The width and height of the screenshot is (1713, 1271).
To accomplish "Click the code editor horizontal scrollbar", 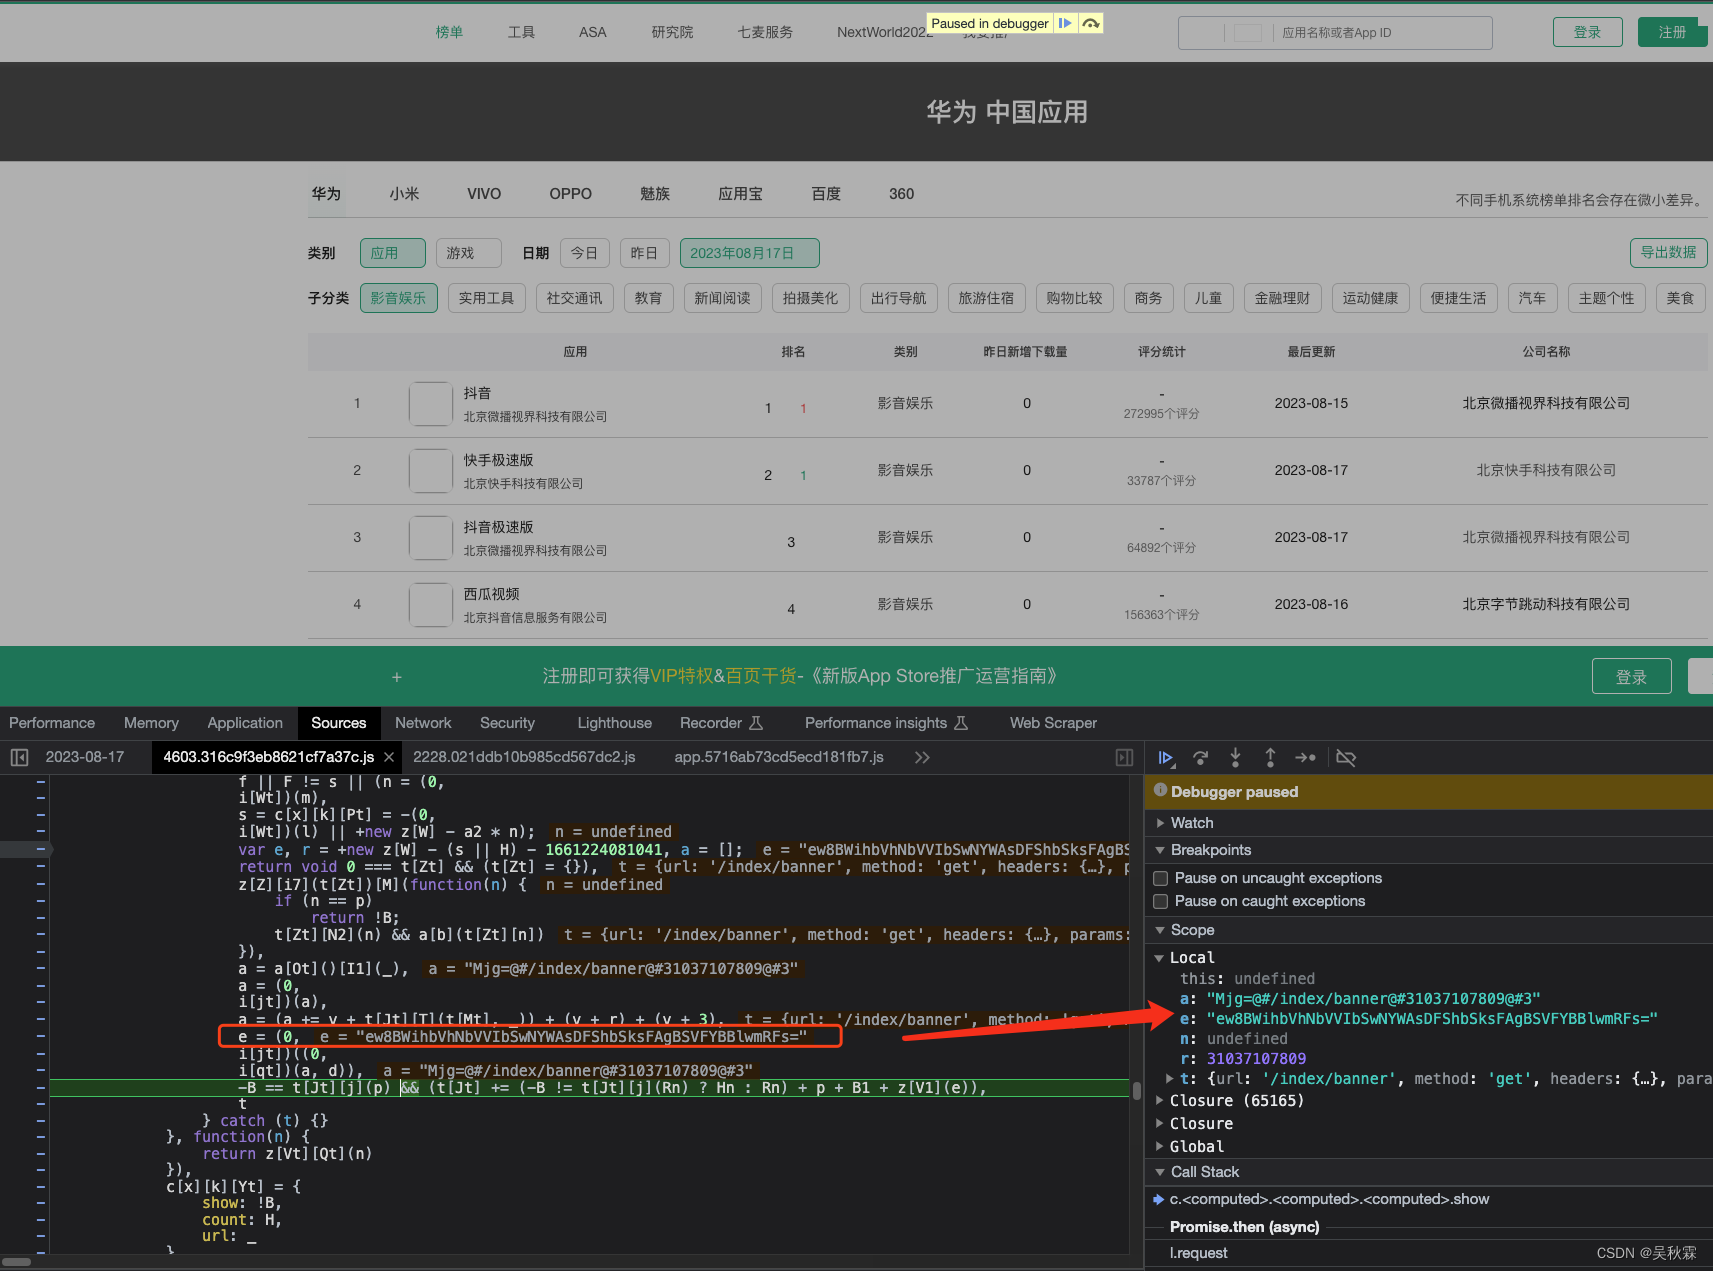I will tap(16, 1262).
